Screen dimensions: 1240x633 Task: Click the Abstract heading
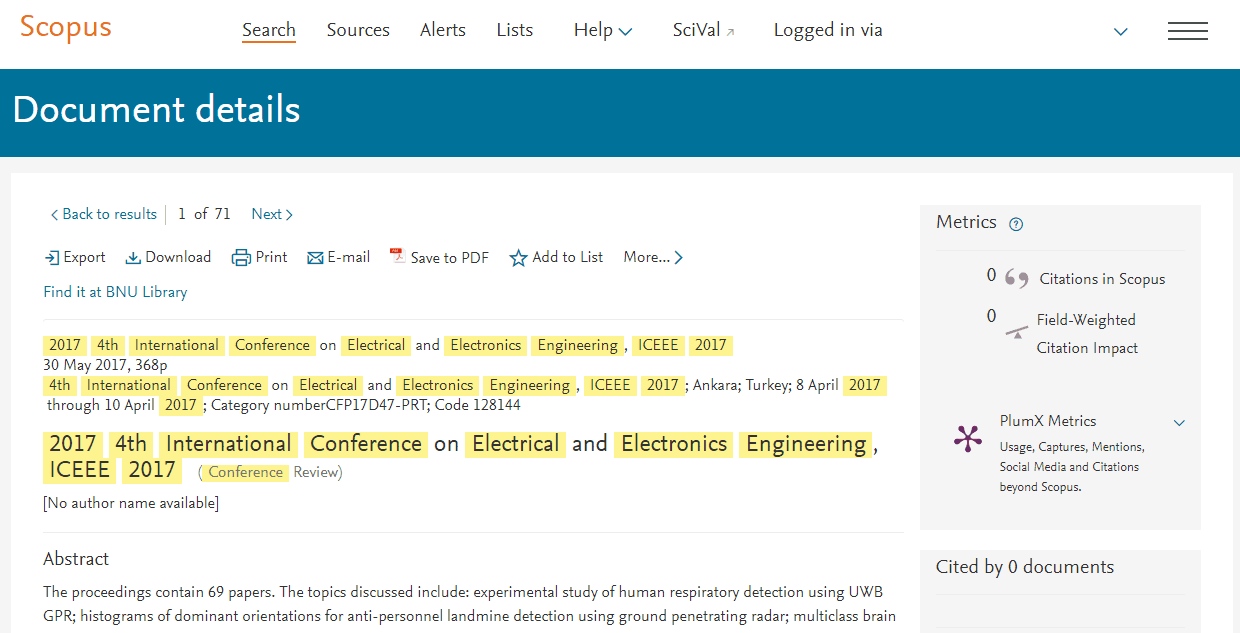pyautogui.click(x=76, y=559)
